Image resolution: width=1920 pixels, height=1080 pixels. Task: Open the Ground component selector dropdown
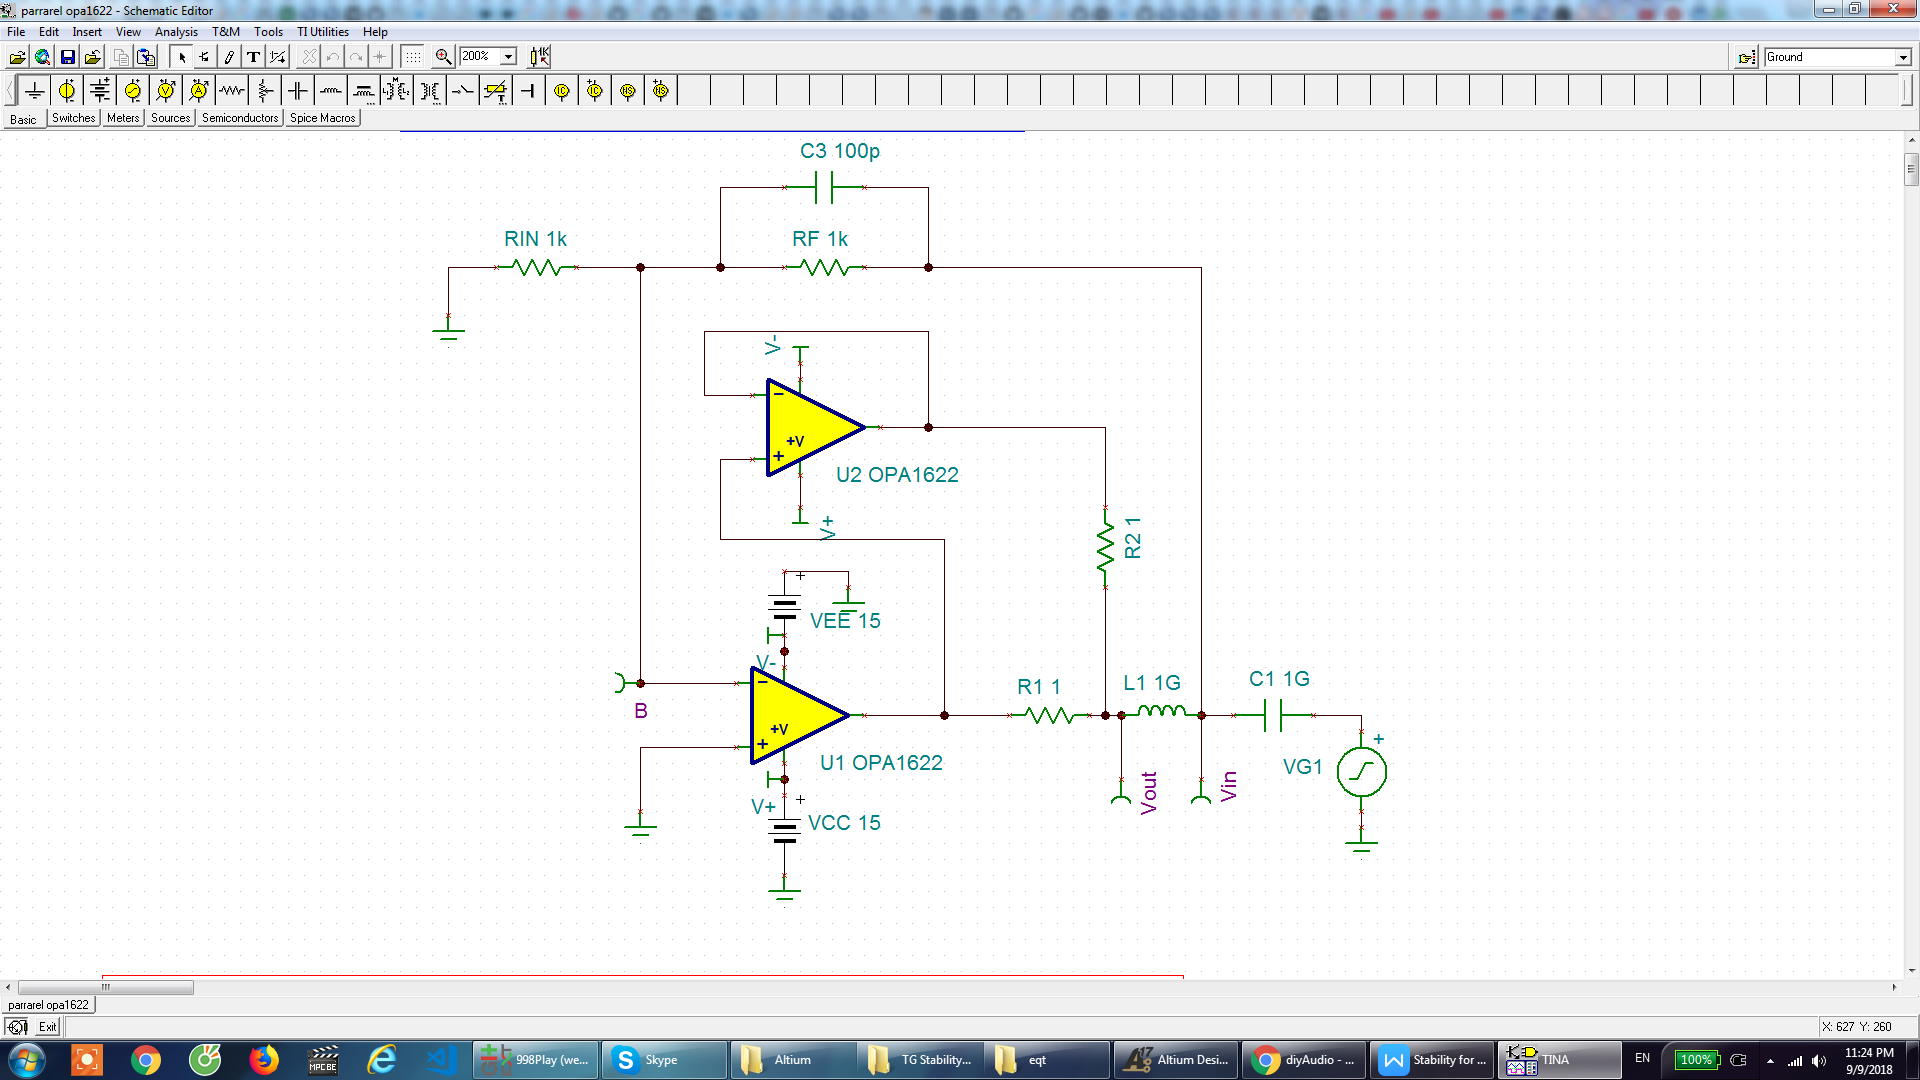(x=1903, y=58)
